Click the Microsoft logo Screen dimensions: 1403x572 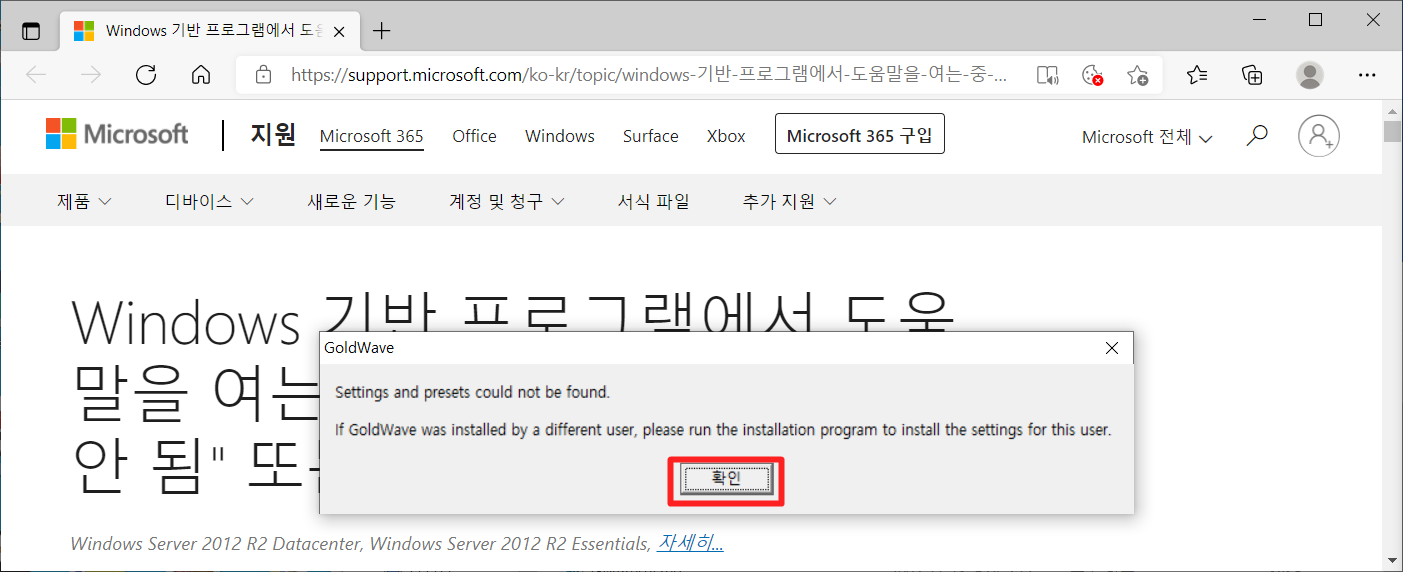tap(117, 134)
